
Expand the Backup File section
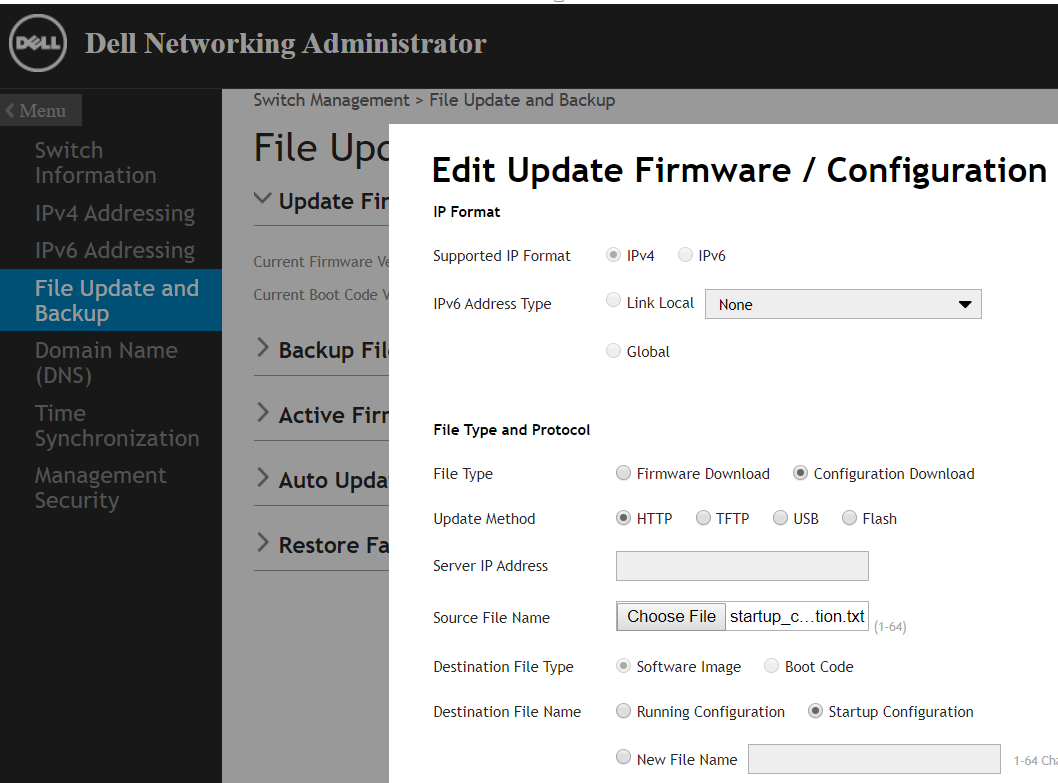pos(264,350)
